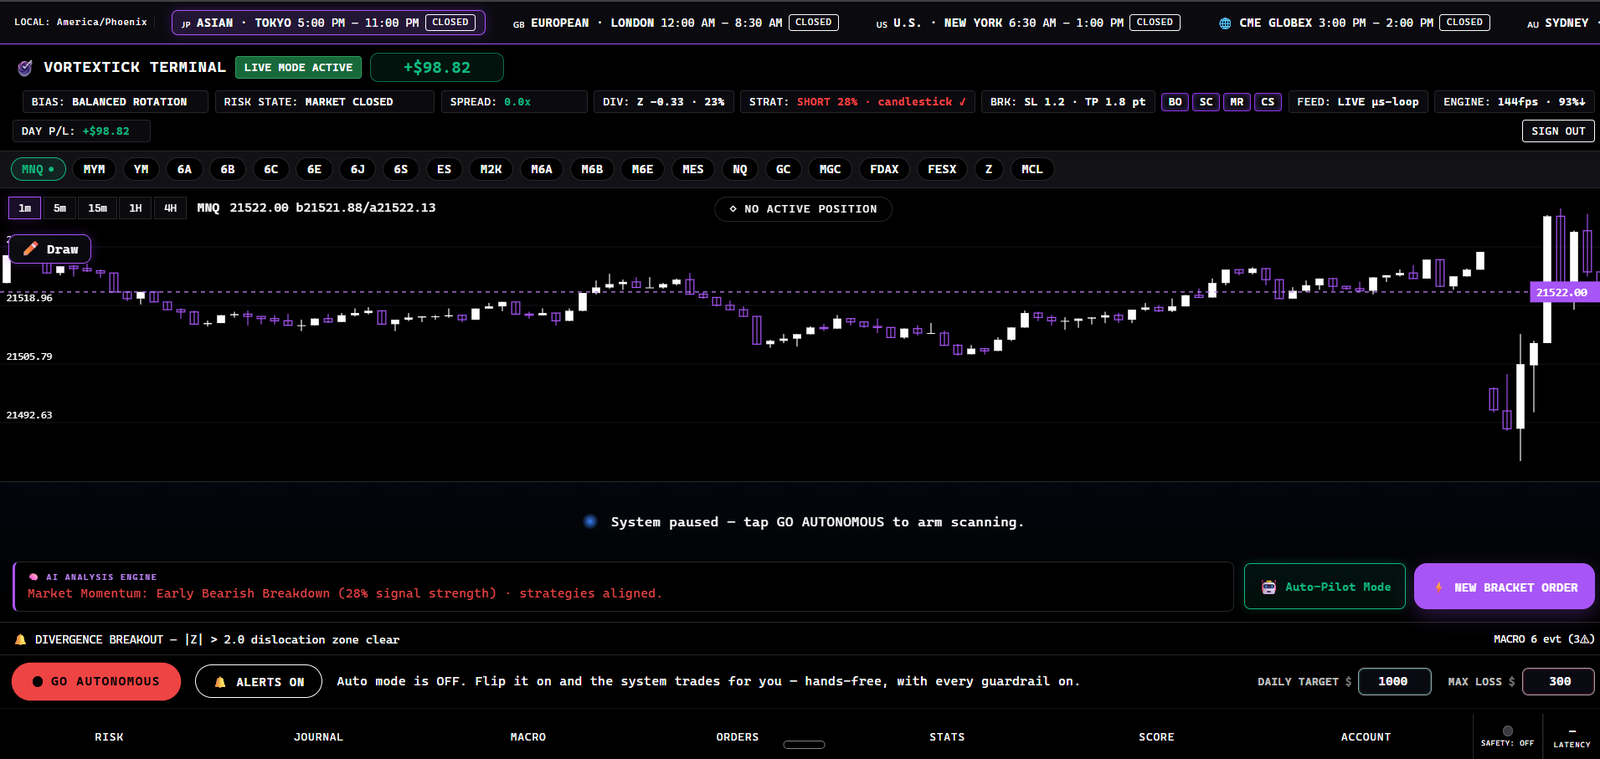Toggle the BO strategy chip
Viewport: 1600px width, 759px height.
tap(1175, 102)
